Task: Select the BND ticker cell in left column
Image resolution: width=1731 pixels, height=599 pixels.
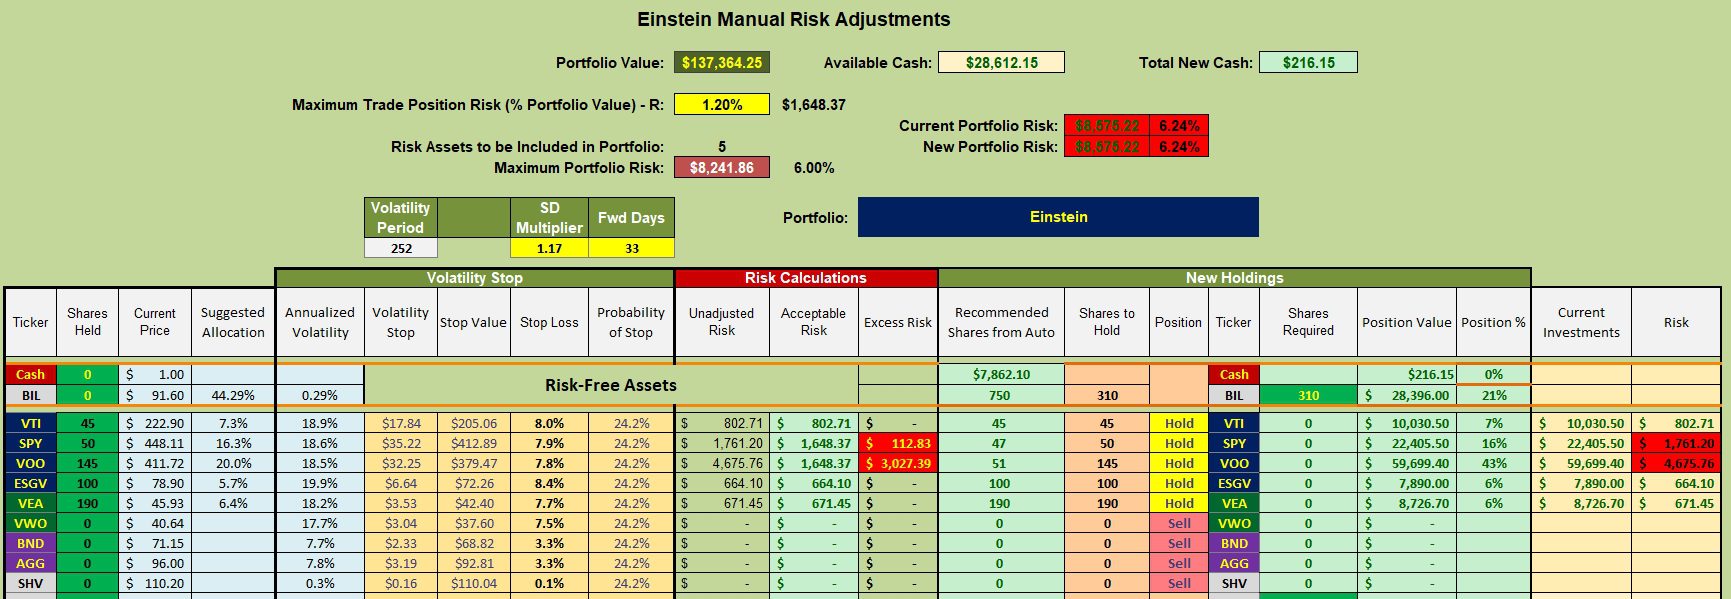Action: click(x=31, y=543)
